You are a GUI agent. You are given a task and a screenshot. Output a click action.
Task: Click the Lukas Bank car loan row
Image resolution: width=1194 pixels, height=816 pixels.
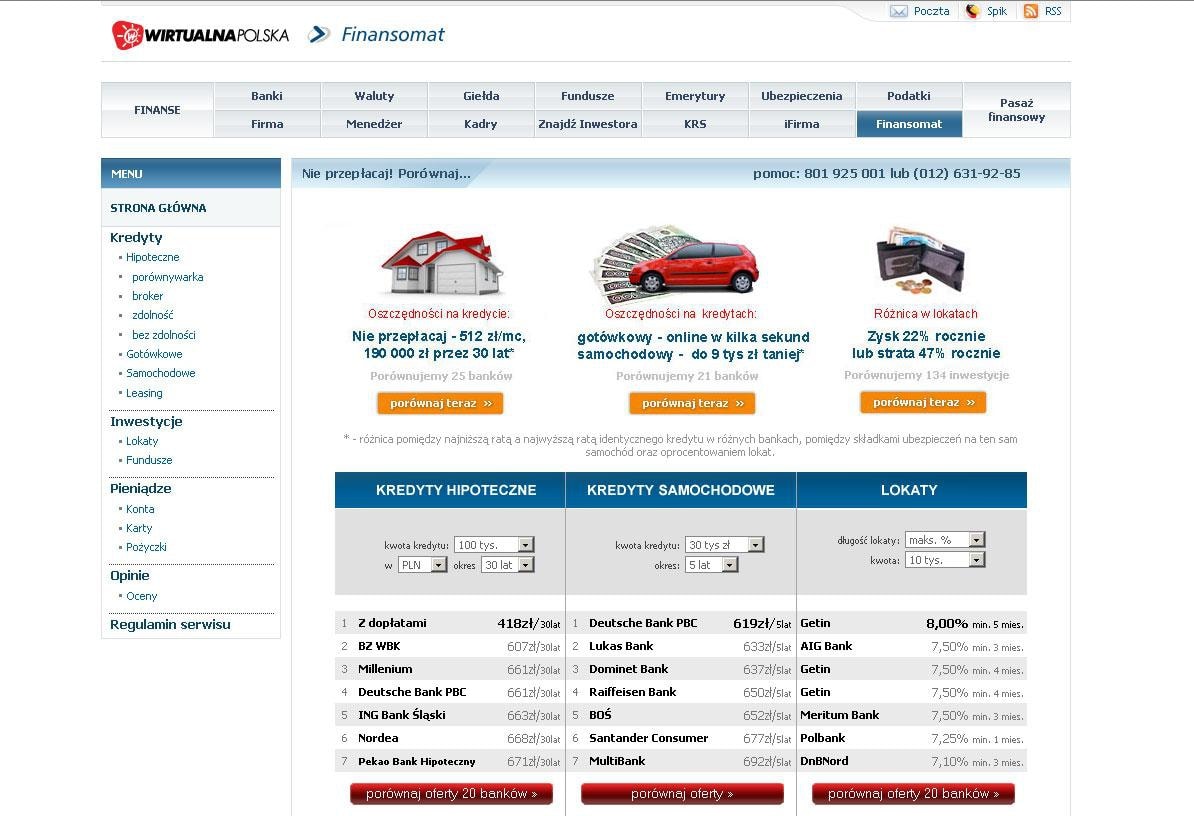pos(681,646)
